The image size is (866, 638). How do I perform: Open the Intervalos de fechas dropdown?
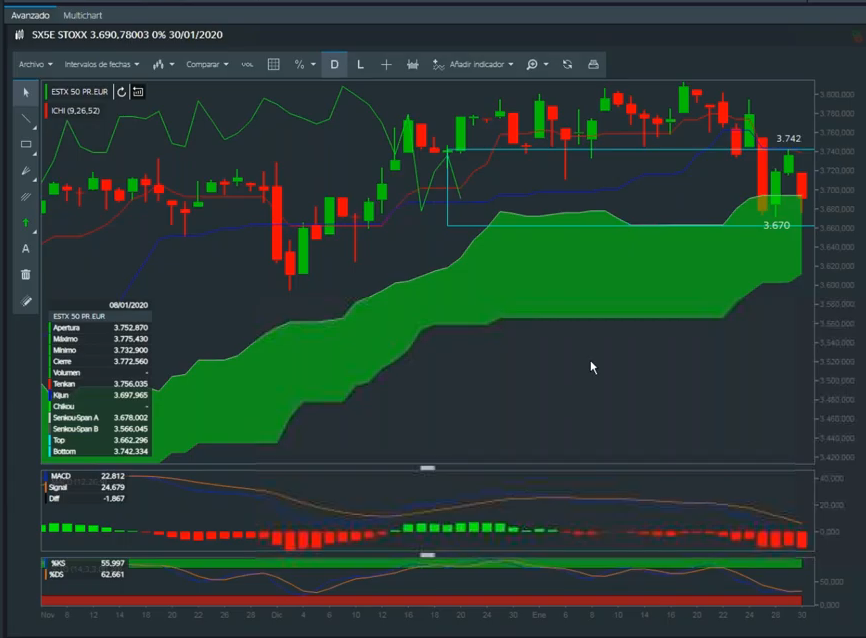coord(102,65)
